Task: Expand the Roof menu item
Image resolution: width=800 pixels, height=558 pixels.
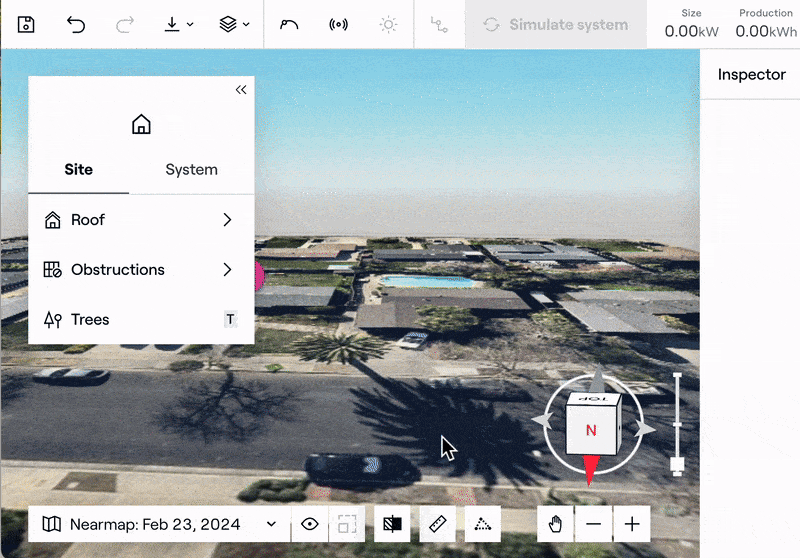Action: point(141,220)
